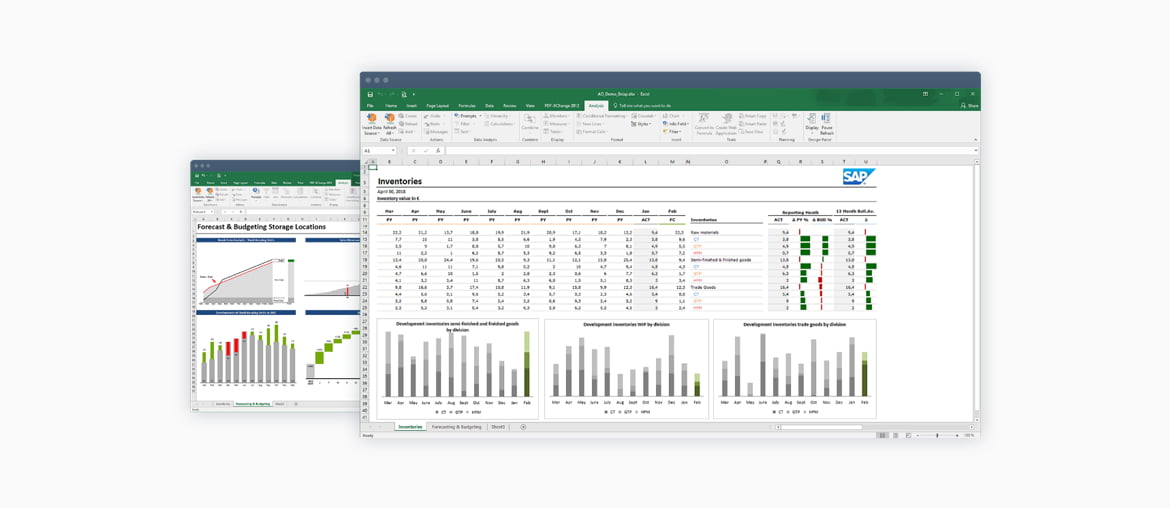Viewport: 1170px width, 508px height.
Task: Click Forecast & Budgeting Storage Locations title
Action: click(x=261, y=227)
